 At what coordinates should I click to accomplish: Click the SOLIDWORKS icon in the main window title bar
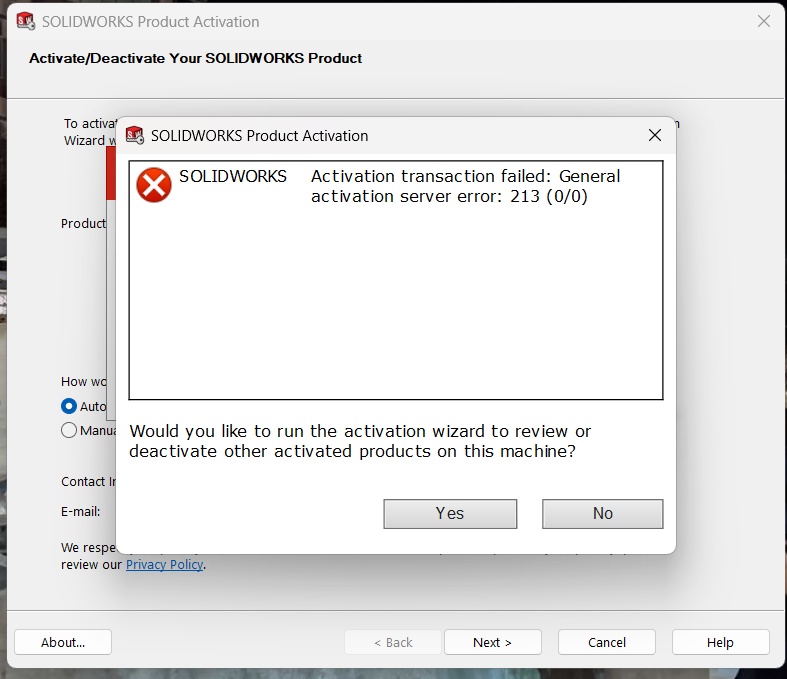[x=26, y=22]
